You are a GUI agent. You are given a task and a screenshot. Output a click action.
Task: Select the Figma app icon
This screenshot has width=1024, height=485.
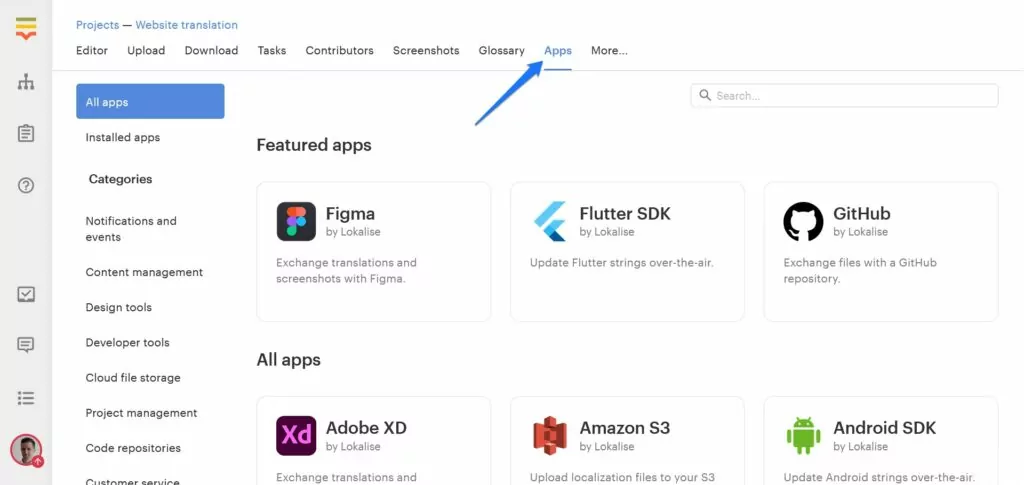tap(296, 221)
